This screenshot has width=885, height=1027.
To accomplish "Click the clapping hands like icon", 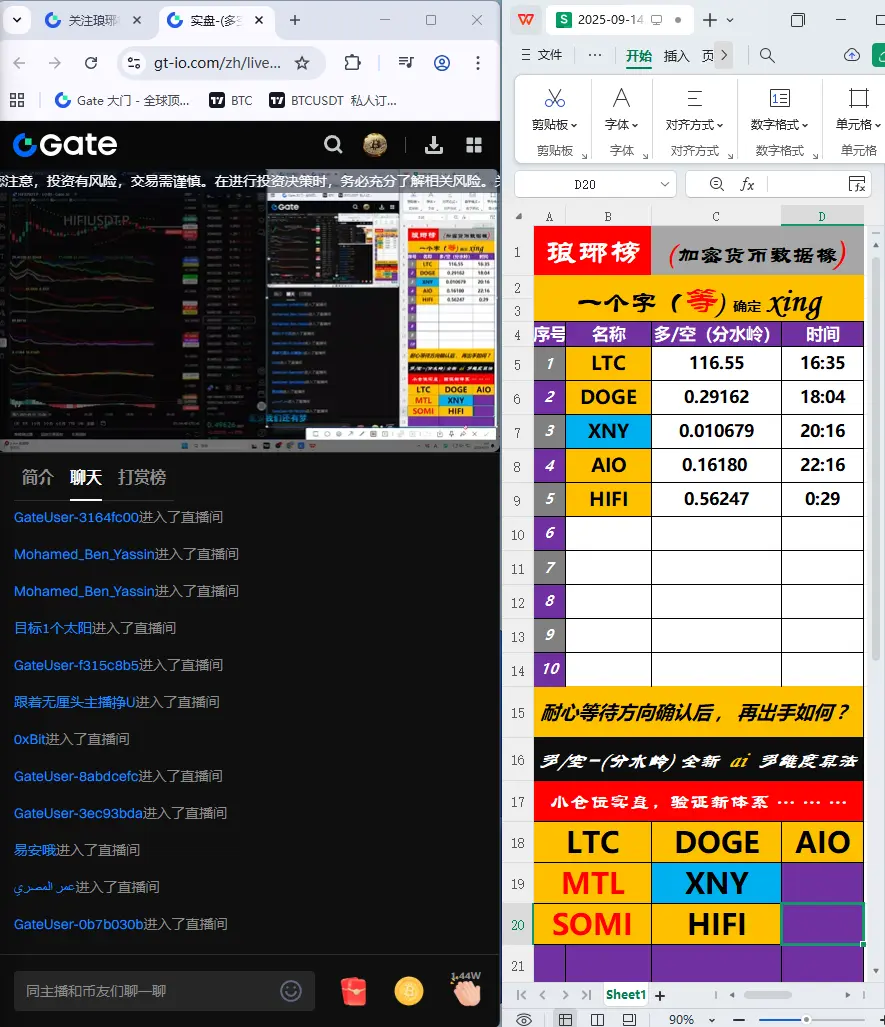I will click(467, 989).
